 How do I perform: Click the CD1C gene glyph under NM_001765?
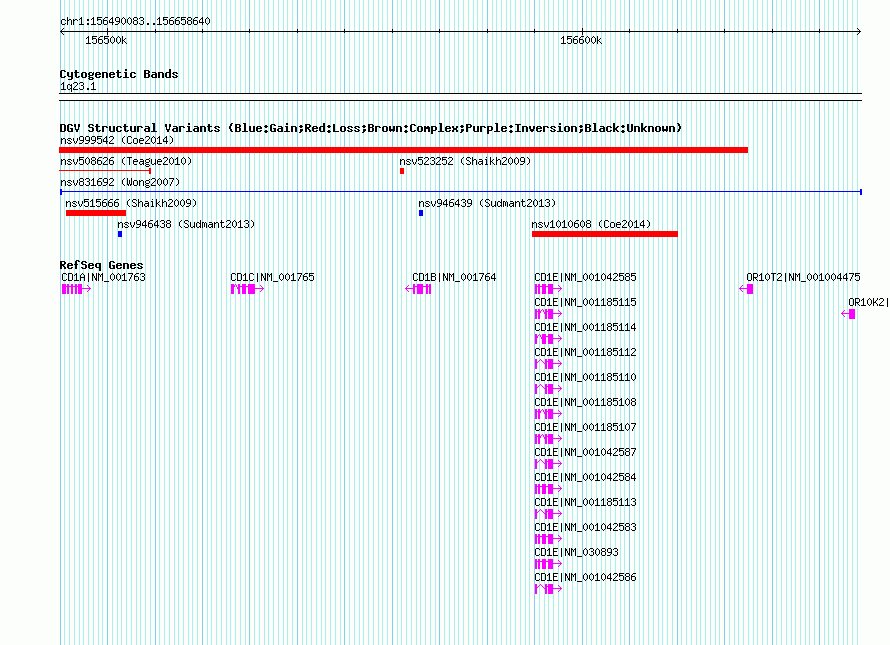coord(247,289)
